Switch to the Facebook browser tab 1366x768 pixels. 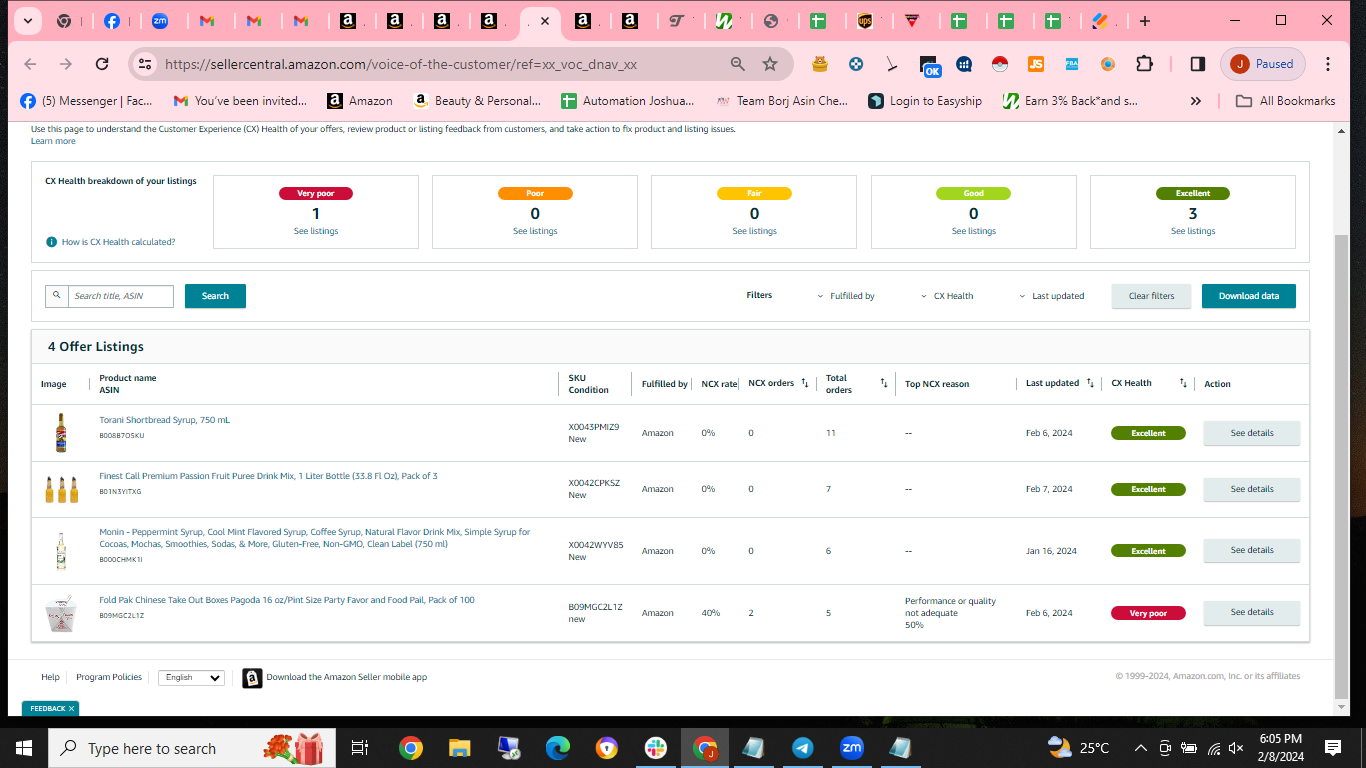click(x=111, y=20)
